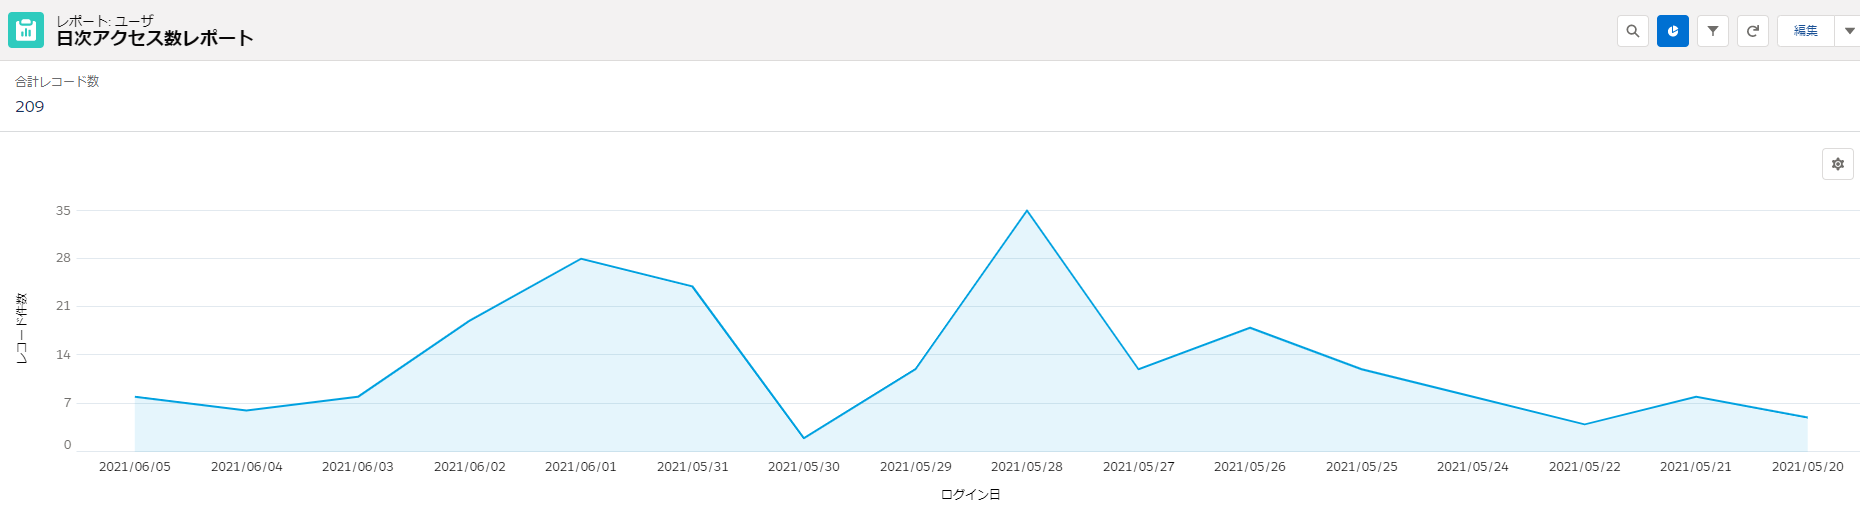This screenshot has height=512, width=1860.
Task: Click the lowest point at 2021/05/30
Action: [803, 438]
